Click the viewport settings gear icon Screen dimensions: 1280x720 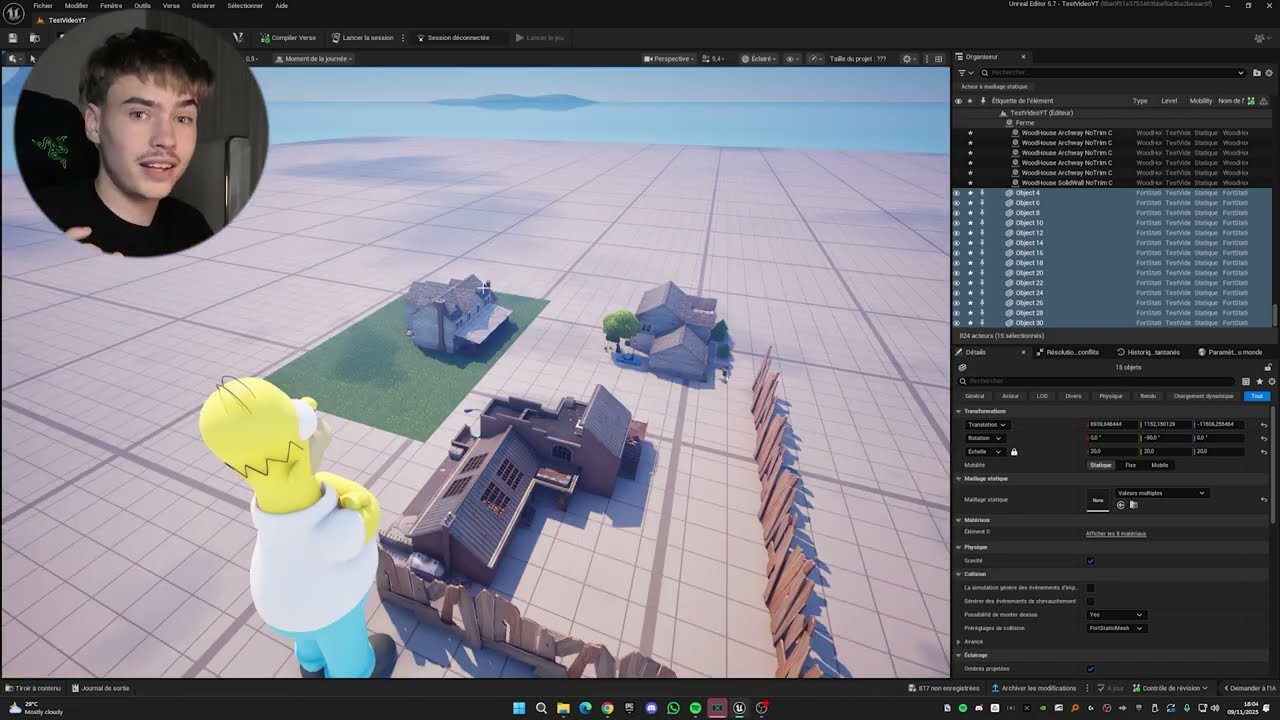[908, 59]
